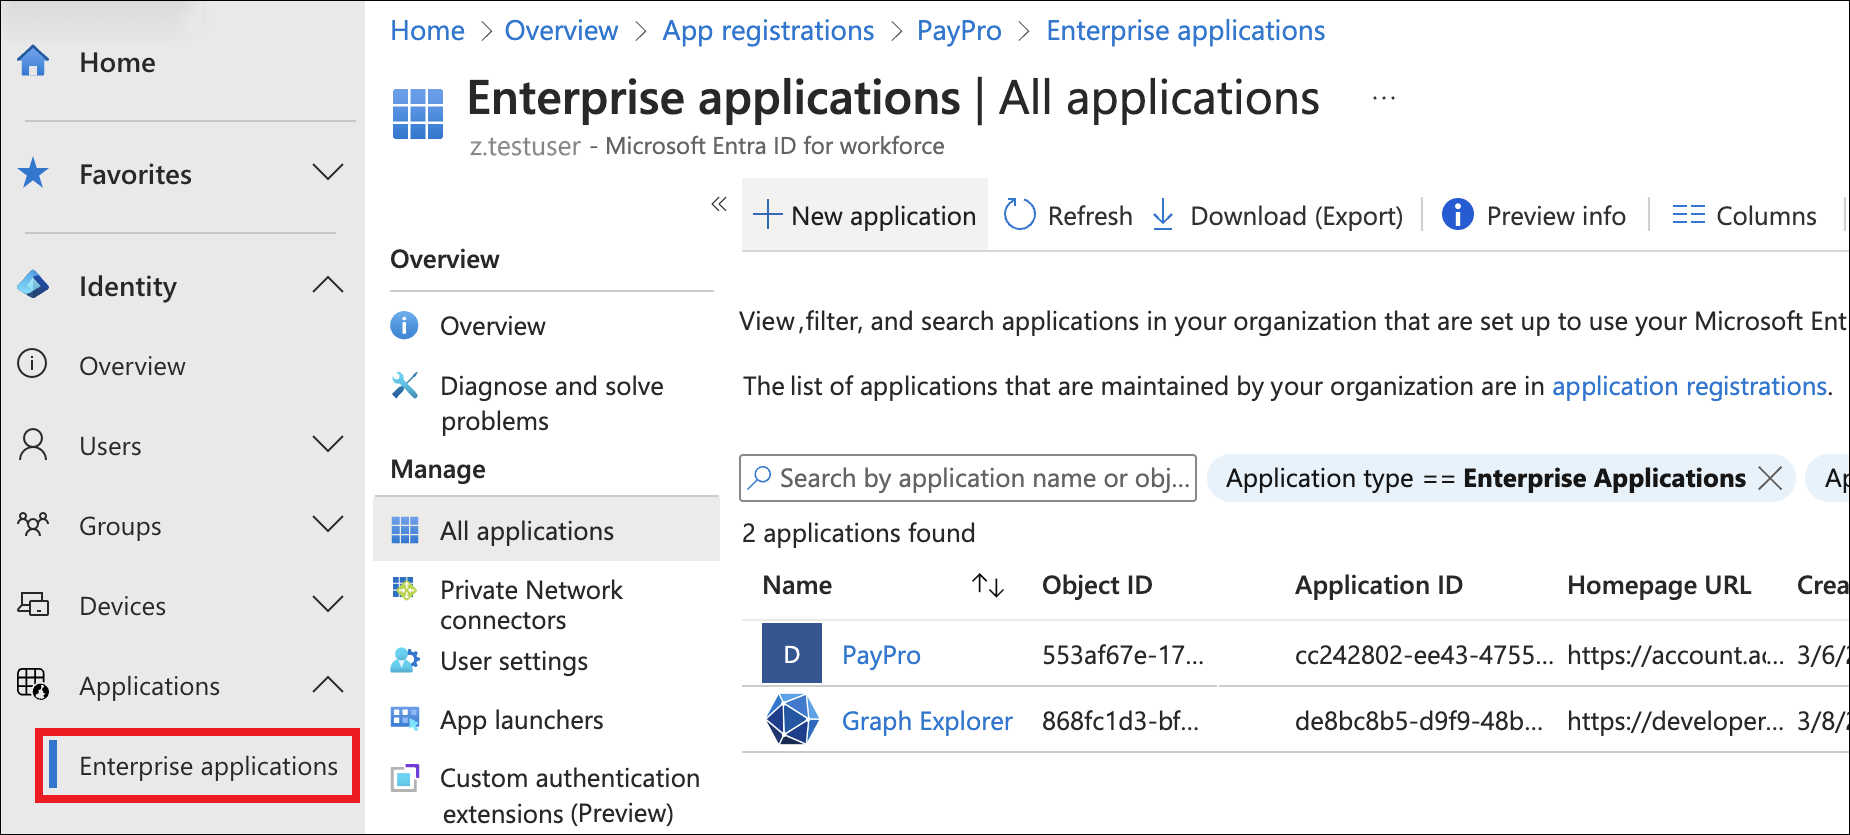The height and width of the screenshot is (835, 1850).
Task: Open Diagnose and solve problems
Action: (x=552, y=403)
